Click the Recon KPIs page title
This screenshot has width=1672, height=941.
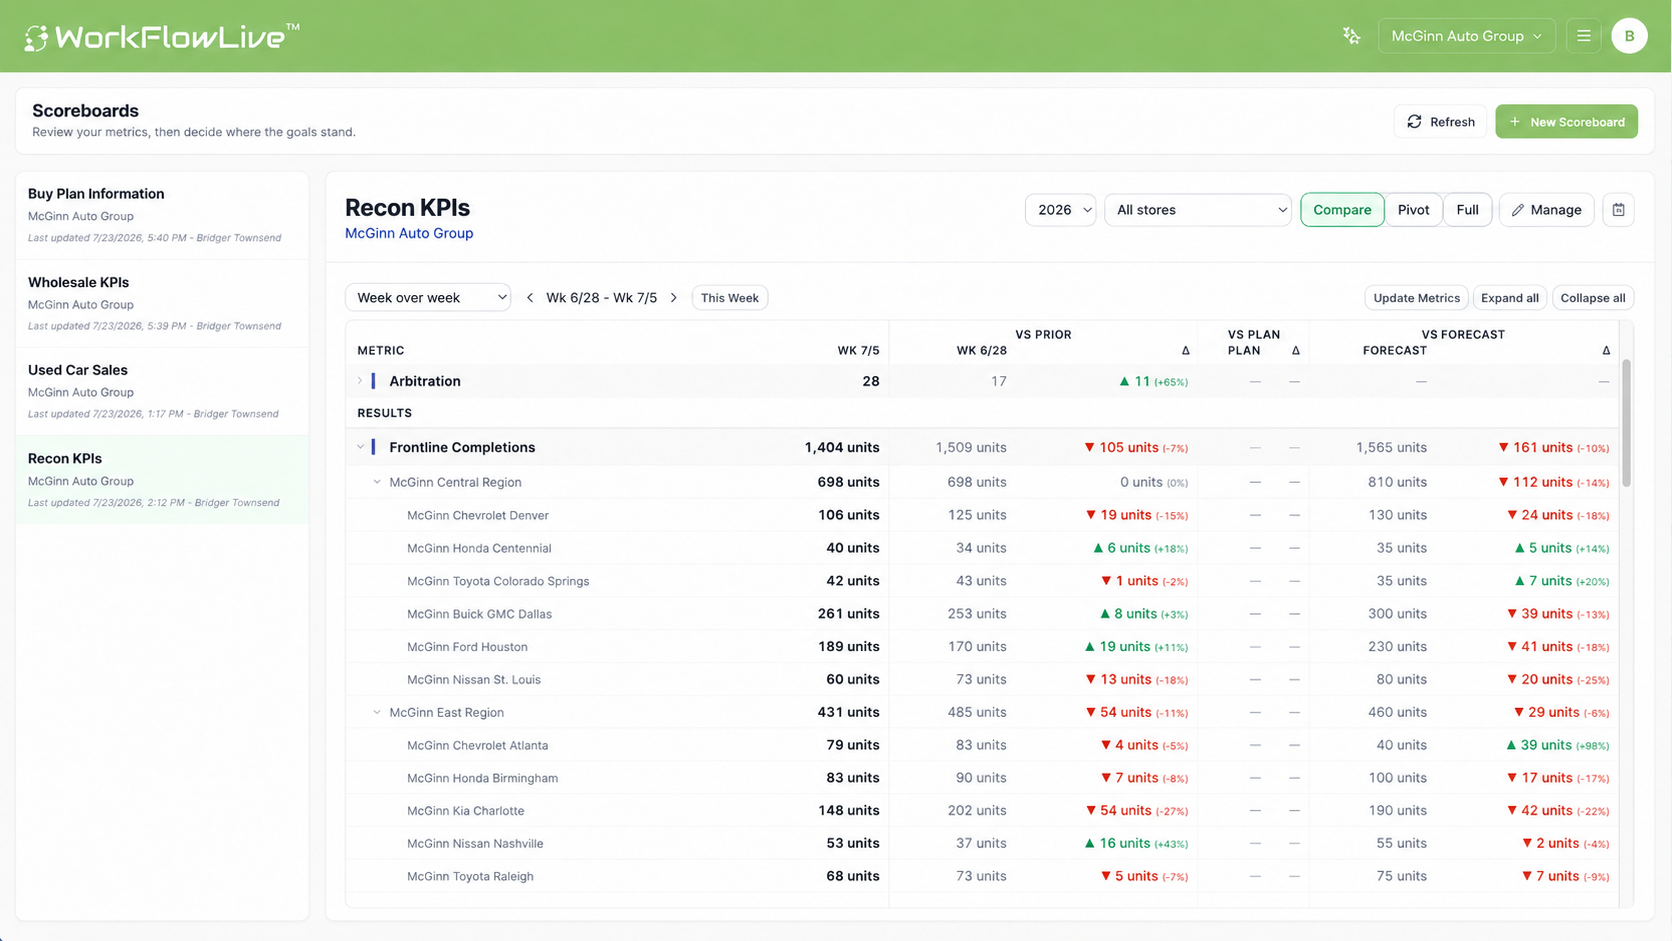407,208
